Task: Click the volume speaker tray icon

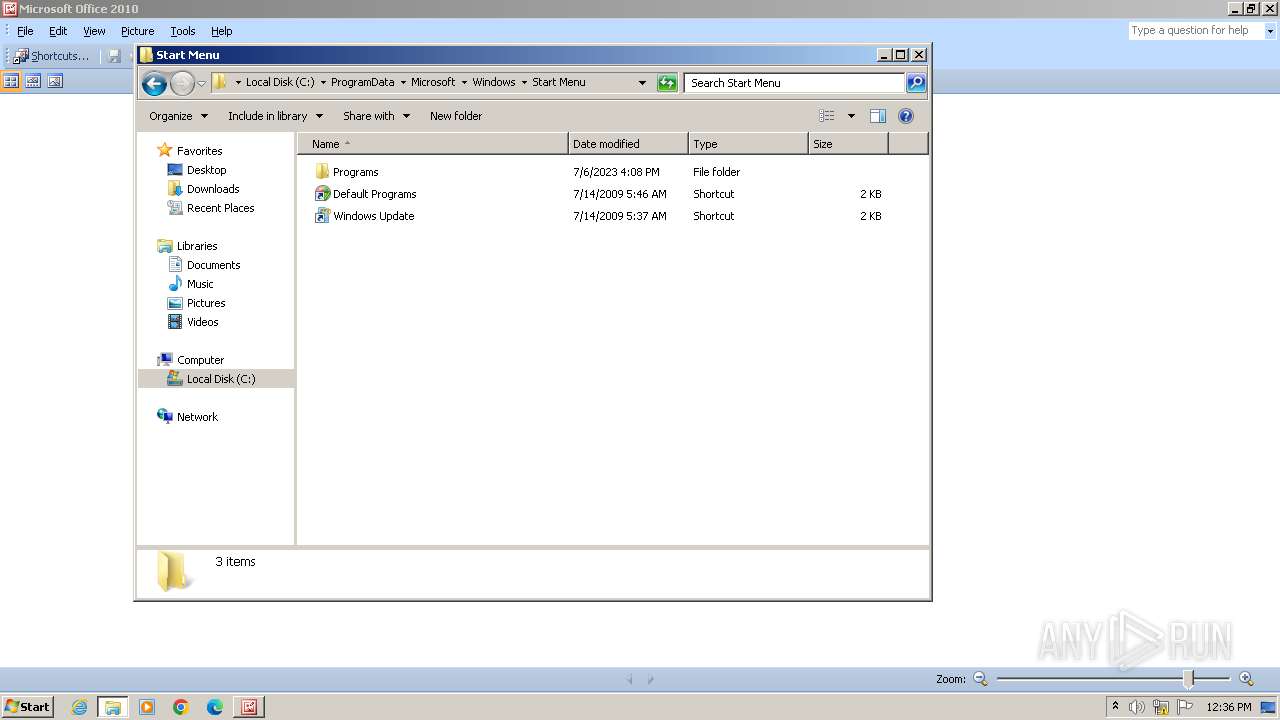Action: [x=1136, y=707]
